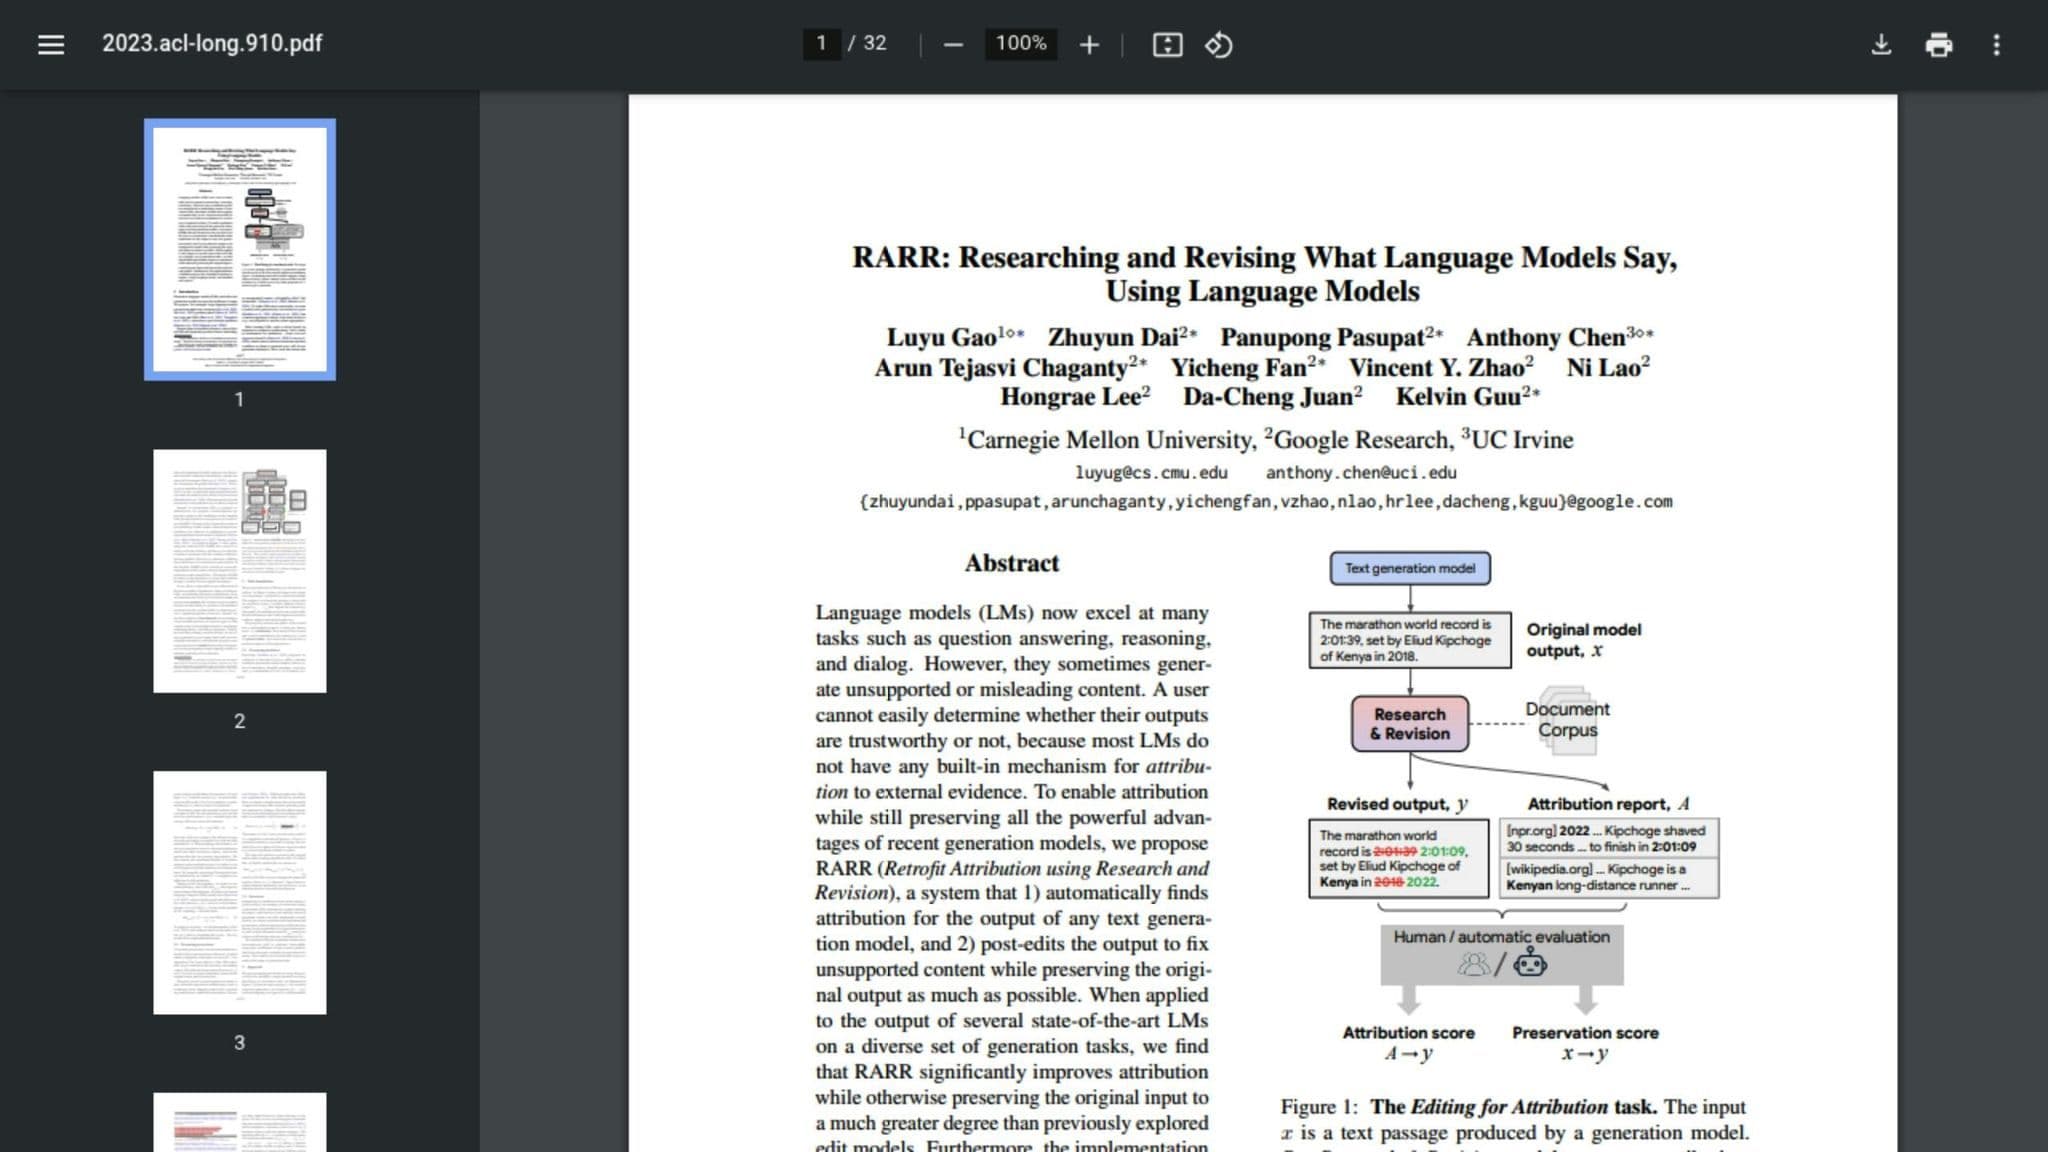Viewport: 2048px width, 1152px height.
Task: Click the 'Text generation model' box in figure
Action: pos(1410,568)
